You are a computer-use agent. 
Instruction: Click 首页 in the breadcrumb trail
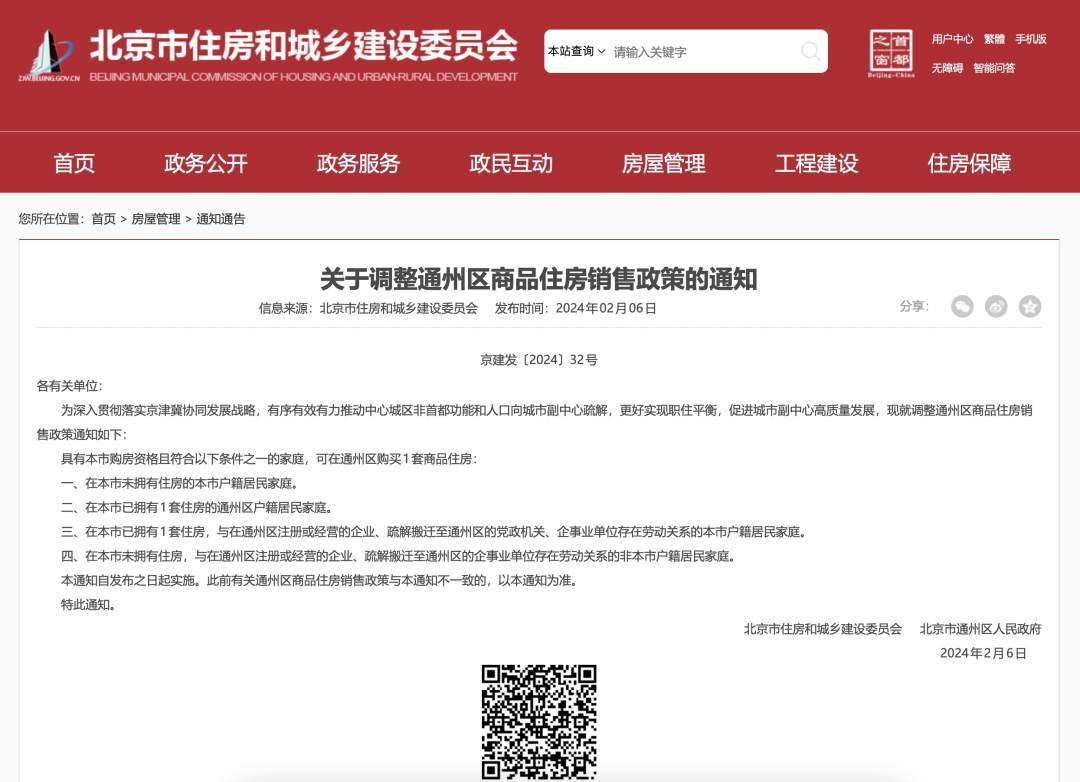103,219
